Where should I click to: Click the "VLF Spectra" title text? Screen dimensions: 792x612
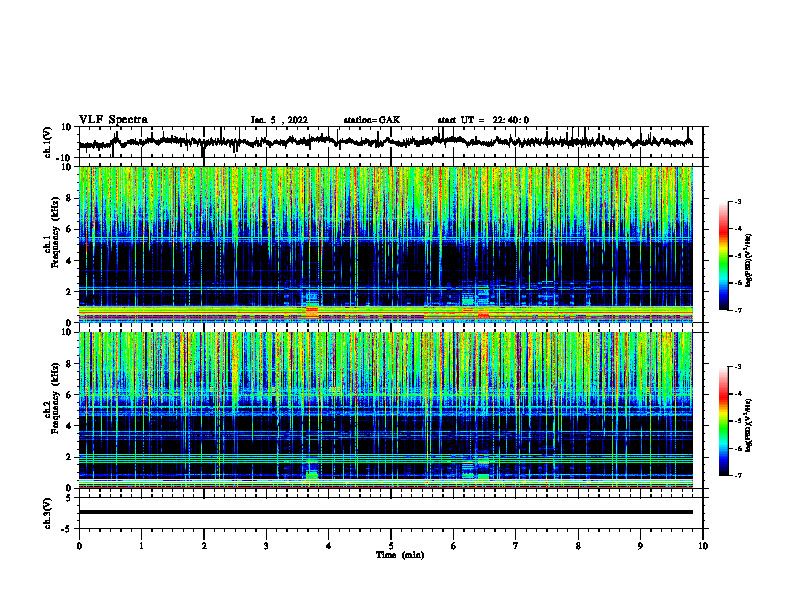click(113, 120)
